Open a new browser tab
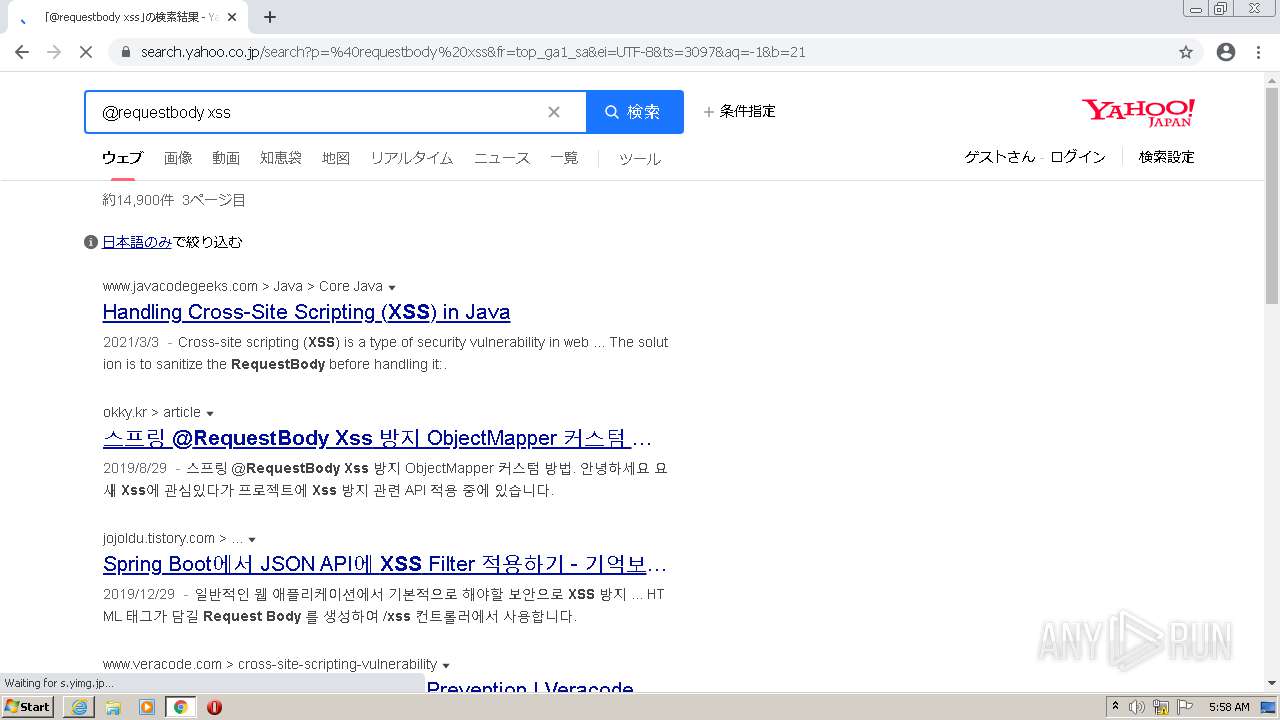Viewport: 1280px width, 720px height. pos(270,17)
